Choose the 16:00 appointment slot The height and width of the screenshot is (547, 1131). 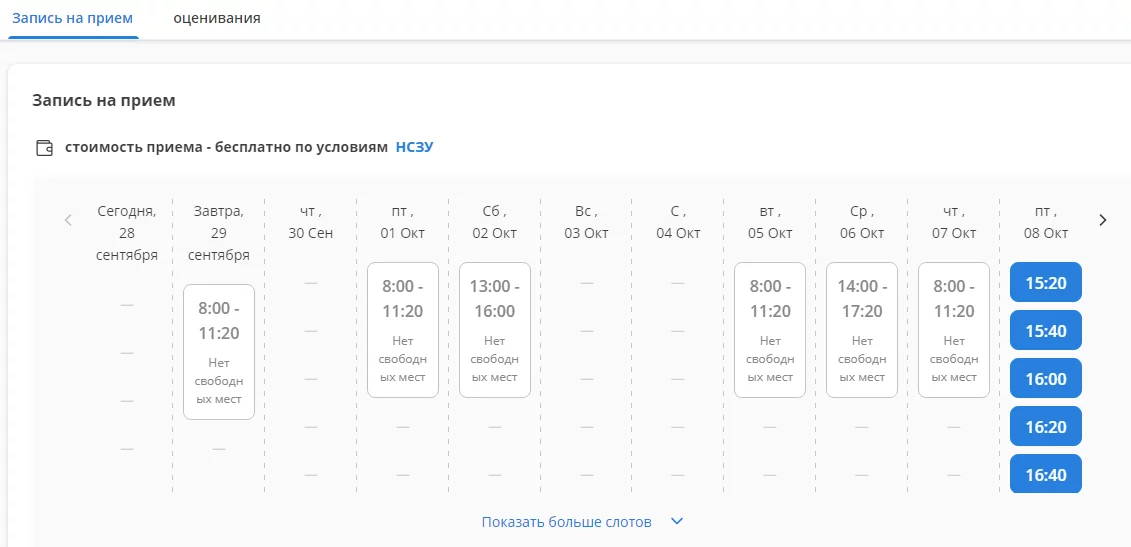pyautogui.click(x=1046, y=378)
